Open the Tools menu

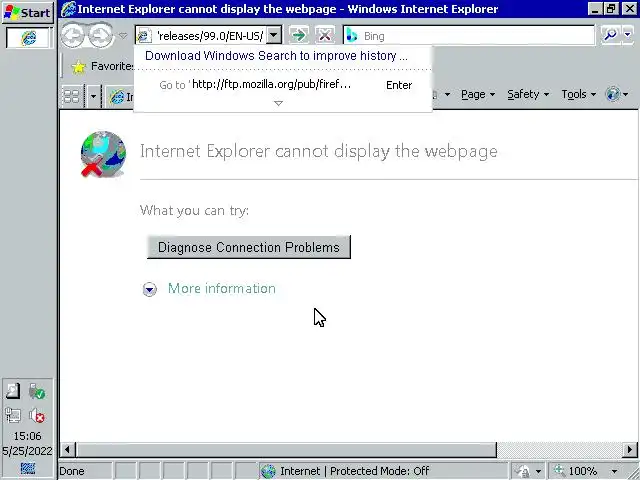[578, 94]
